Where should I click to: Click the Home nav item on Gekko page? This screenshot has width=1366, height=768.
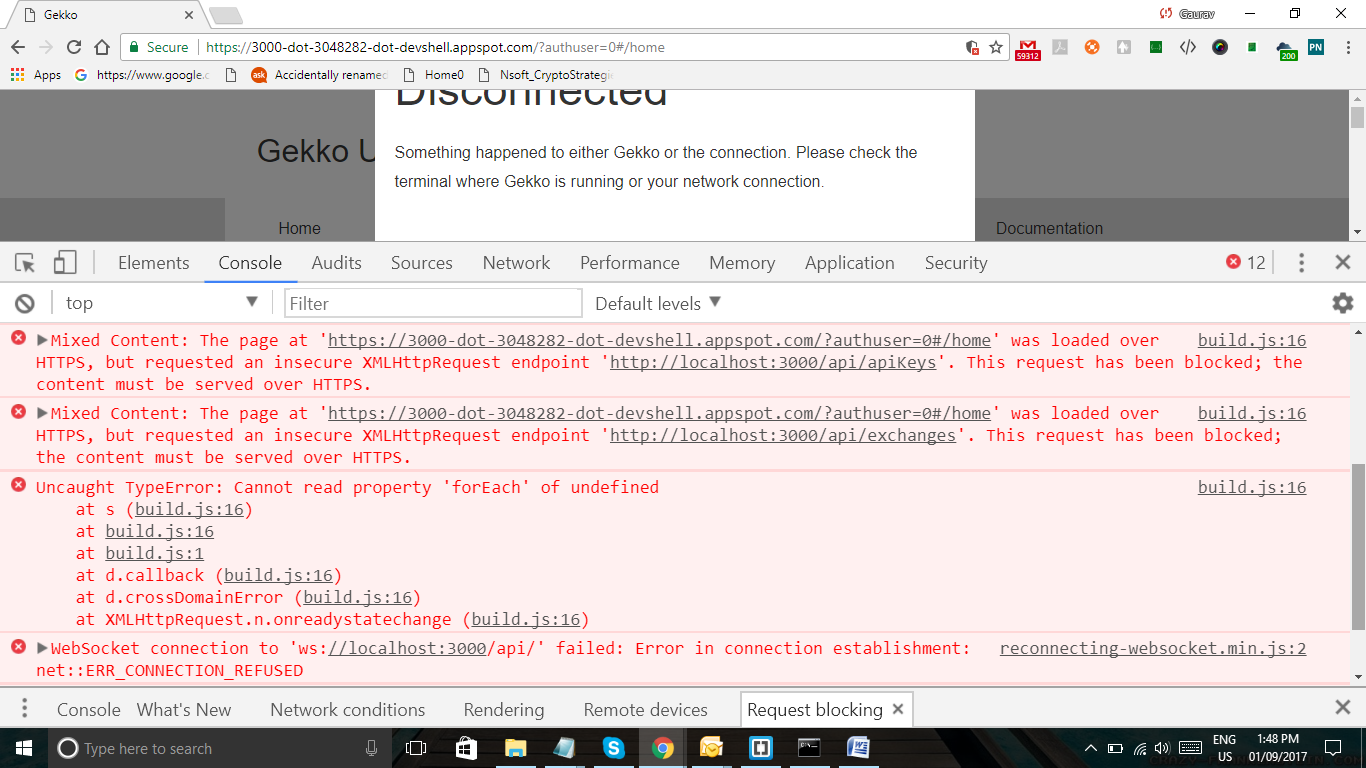(299, 228)
